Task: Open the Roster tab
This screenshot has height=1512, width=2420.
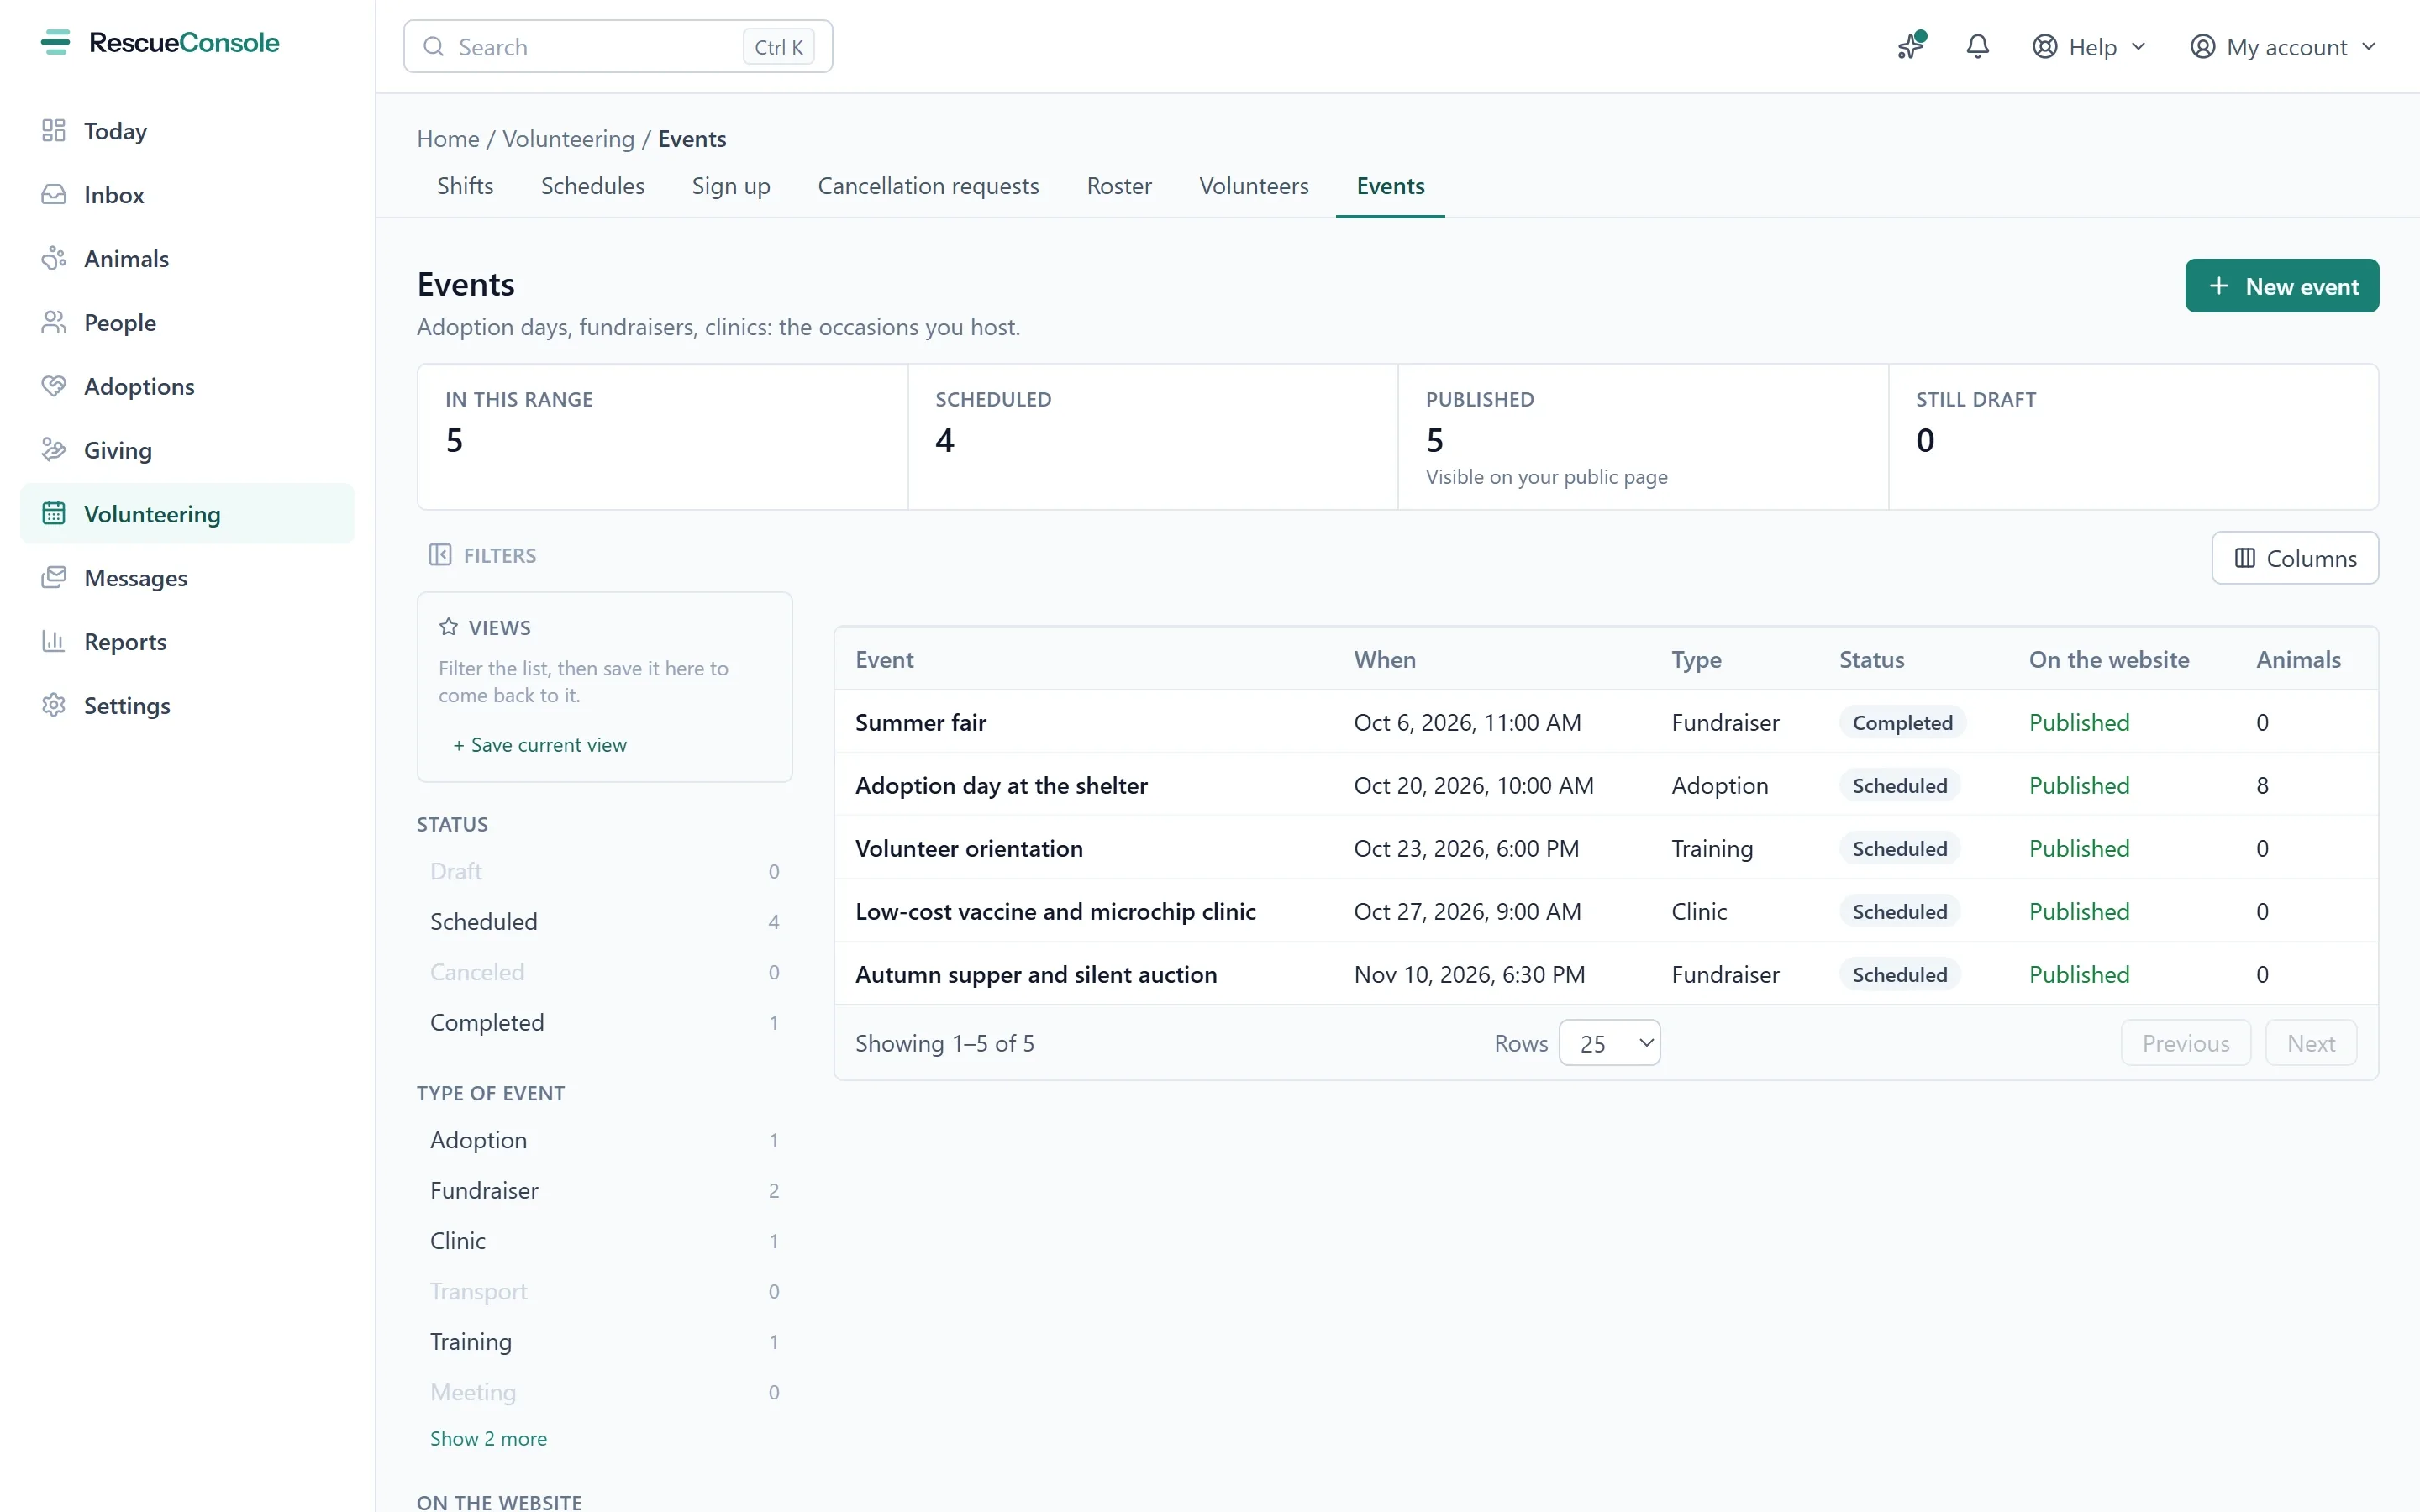Action: (1119, 186)
